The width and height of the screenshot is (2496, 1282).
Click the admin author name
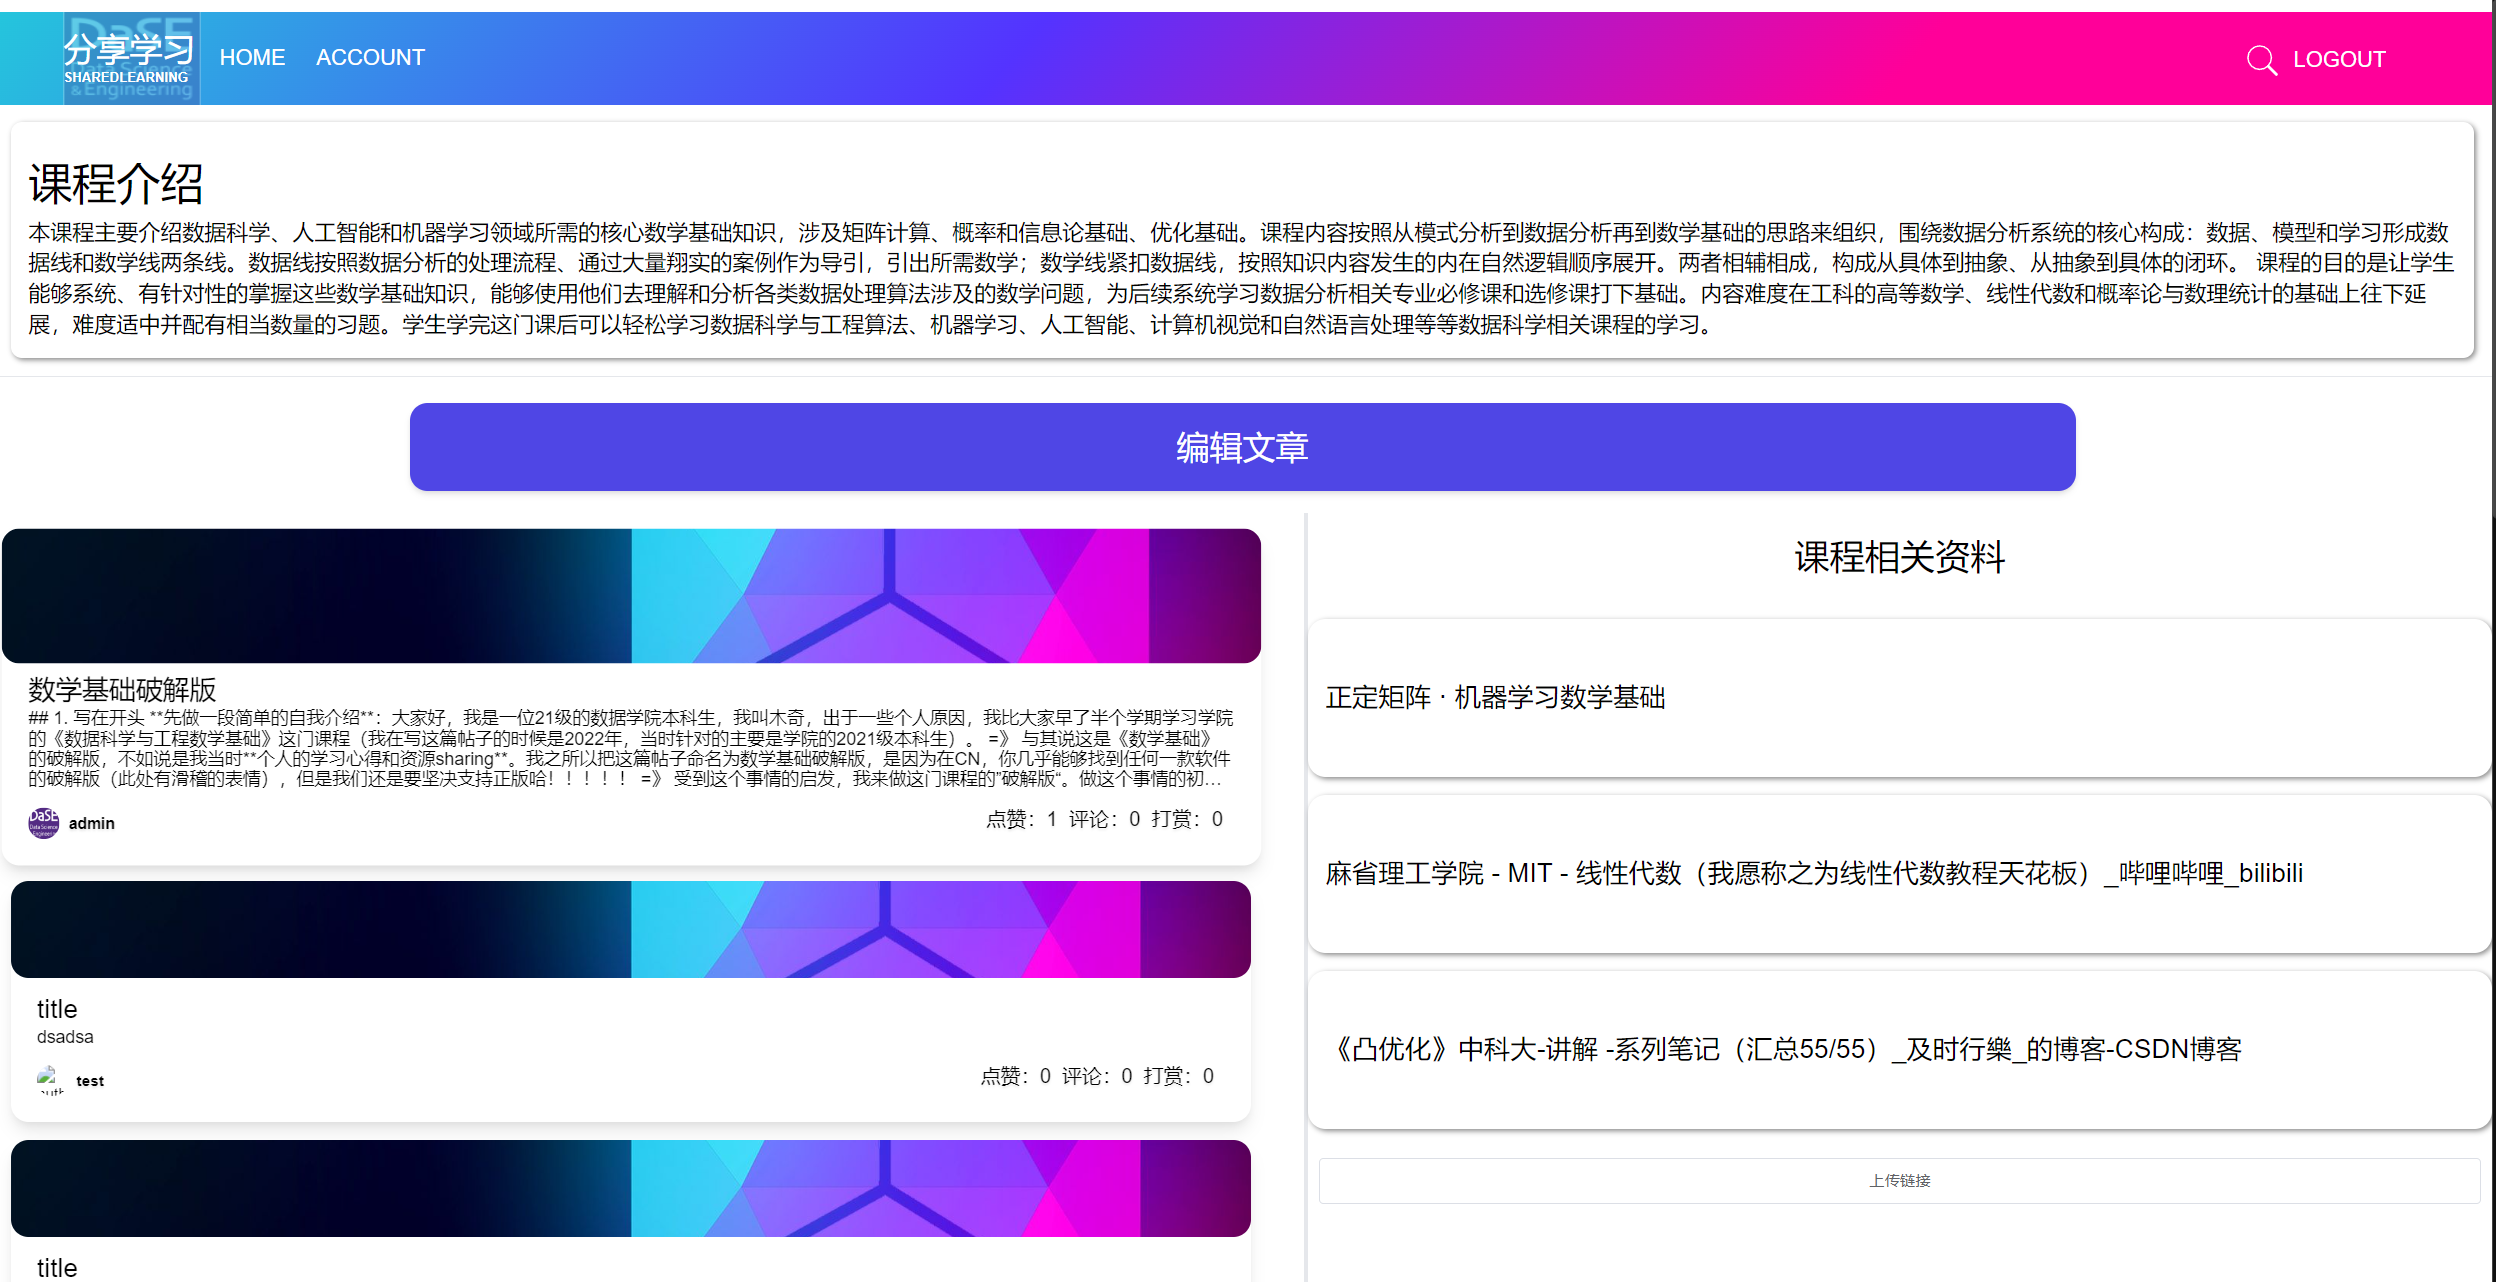coord(92,823)
